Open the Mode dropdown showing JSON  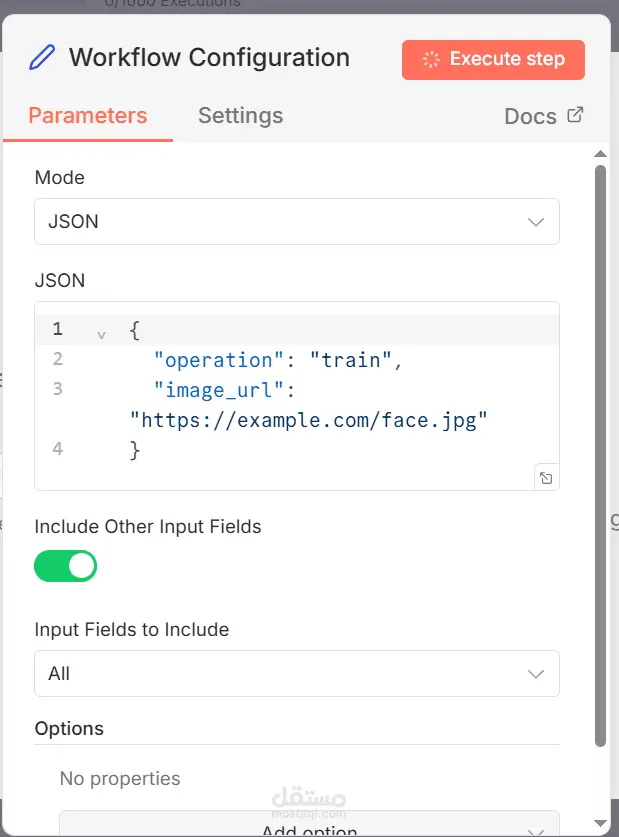[297, 222]
